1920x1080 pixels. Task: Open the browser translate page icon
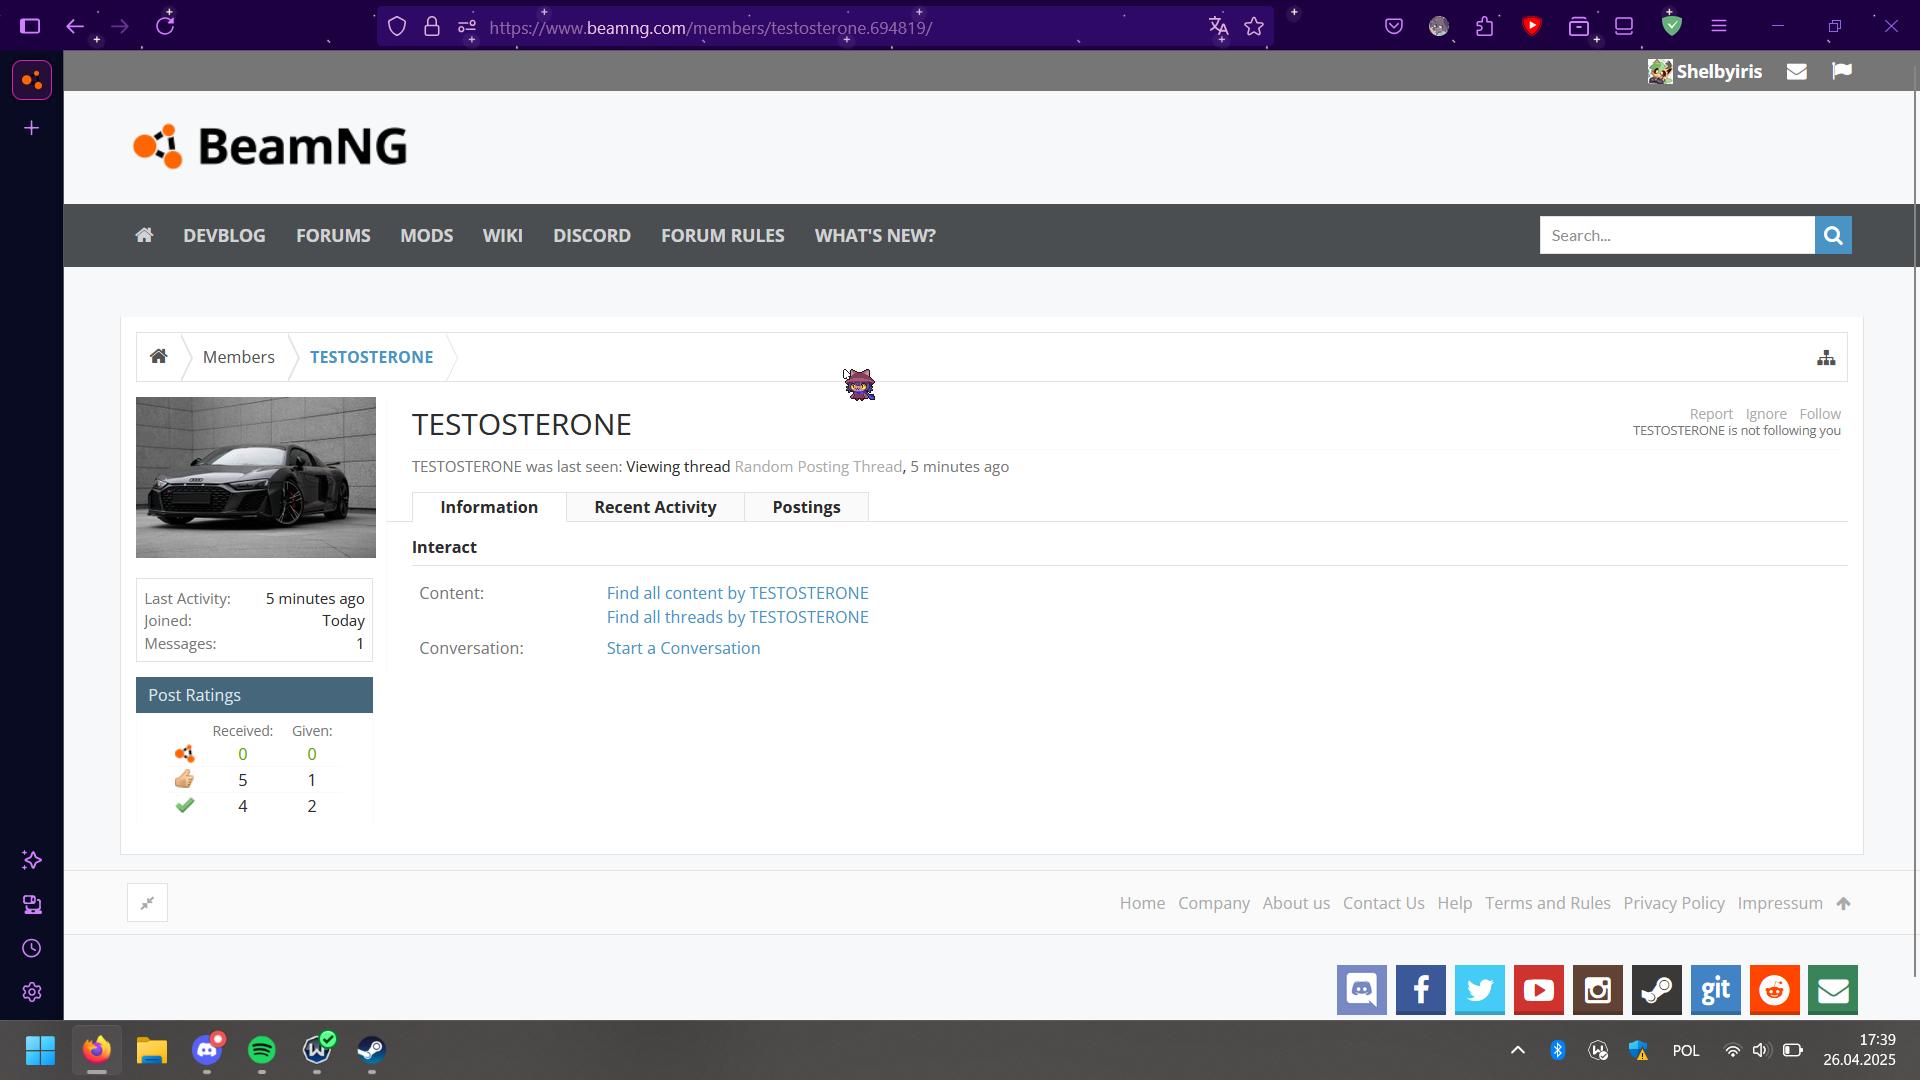pyautogui.click(x=1218, y=27)
